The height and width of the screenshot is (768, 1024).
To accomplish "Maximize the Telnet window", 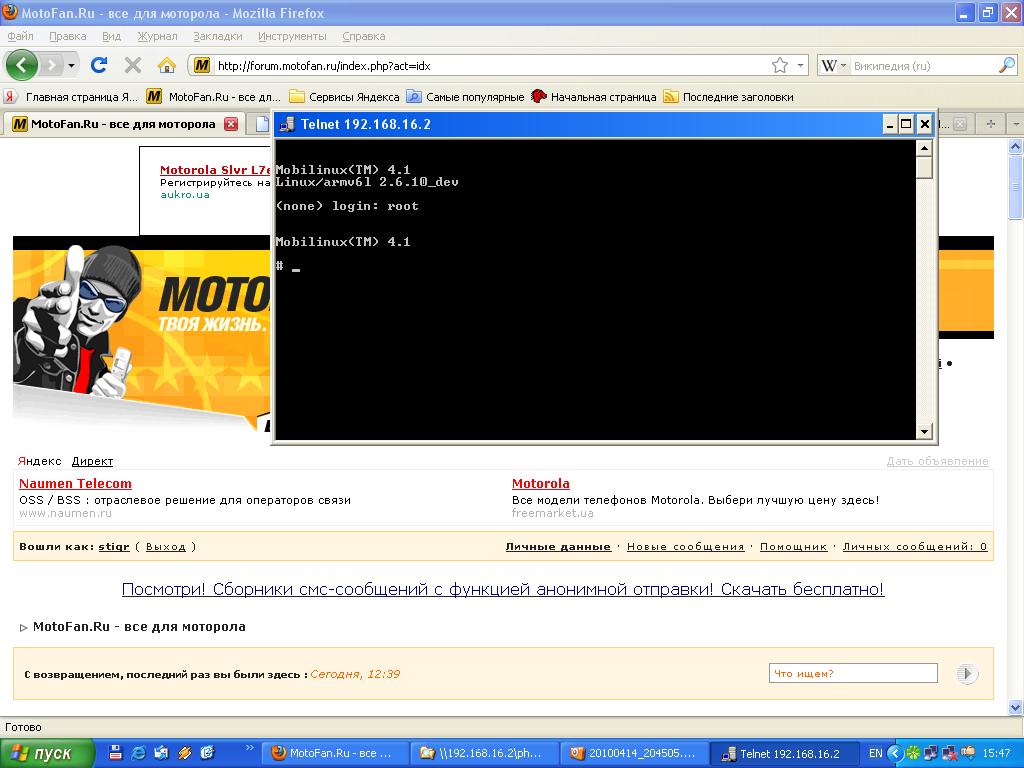I will 906,124.
